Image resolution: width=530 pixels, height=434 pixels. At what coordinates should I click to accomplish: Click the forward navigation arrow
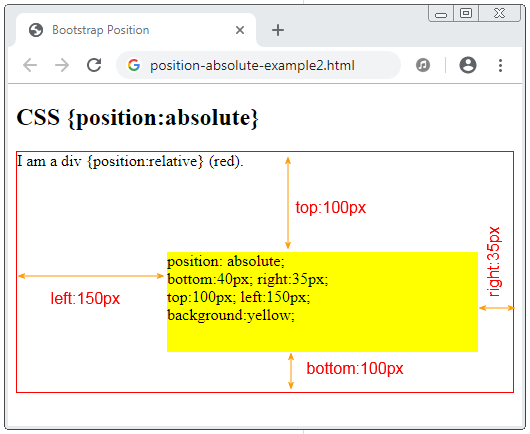(62, 65)
